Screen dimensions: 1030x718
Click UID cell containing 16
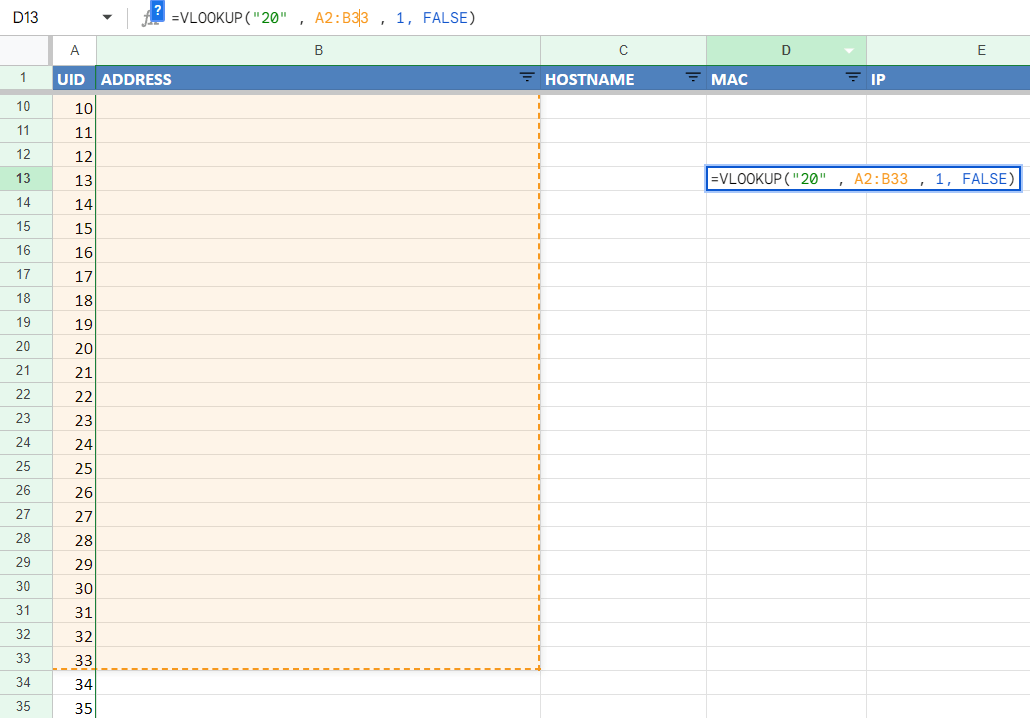pos(74,251)
